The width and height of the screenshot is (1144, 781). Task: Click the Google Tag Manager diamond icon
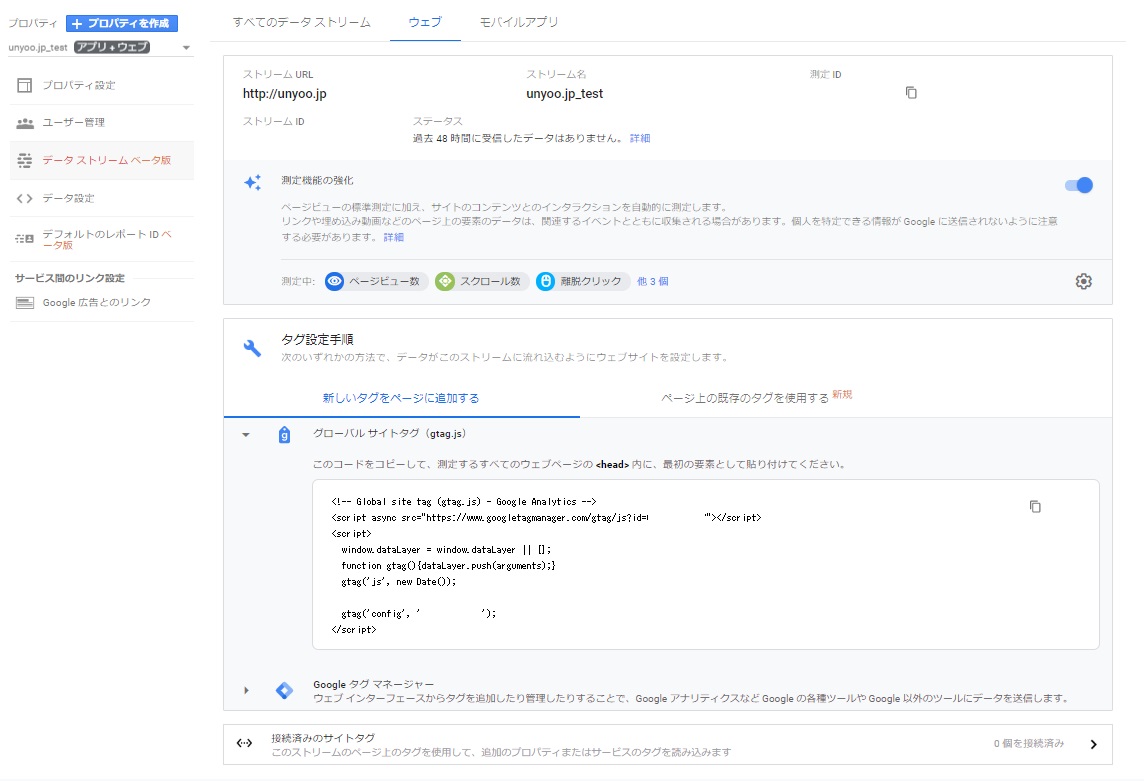click(285, 690)
